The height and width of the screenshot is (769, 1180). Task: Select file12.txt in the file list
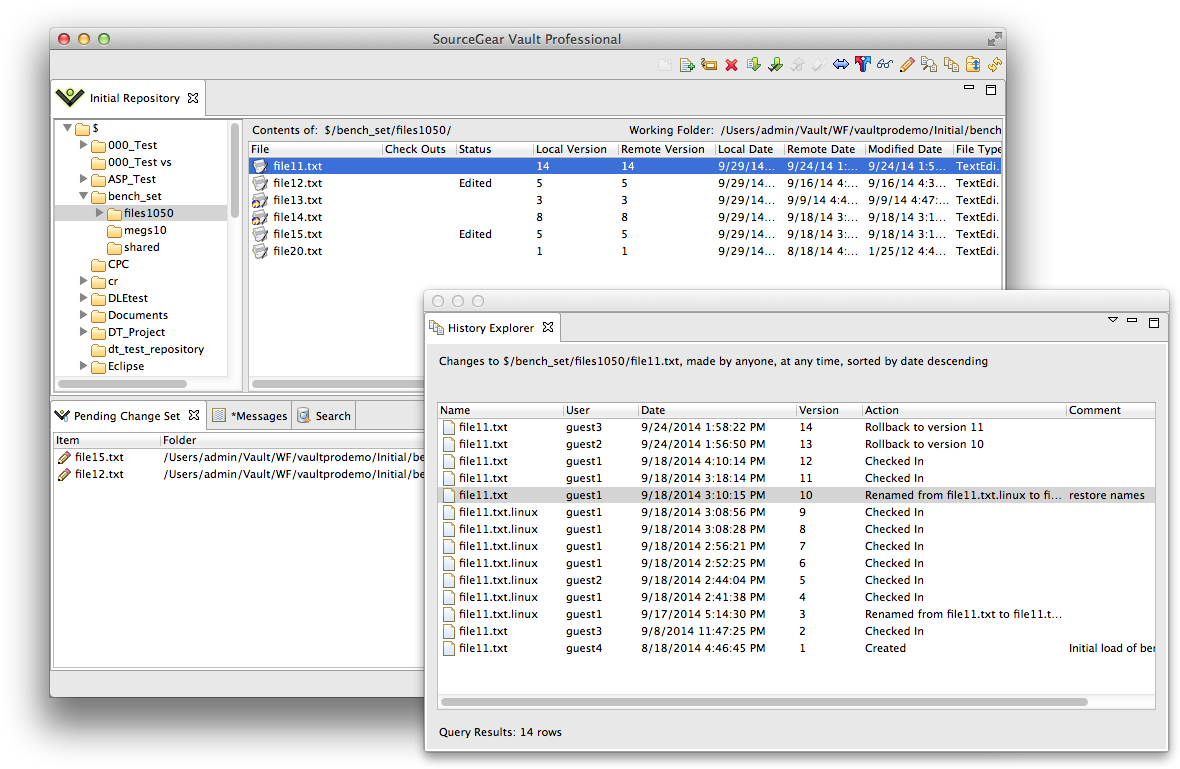(x=299, y=182)
